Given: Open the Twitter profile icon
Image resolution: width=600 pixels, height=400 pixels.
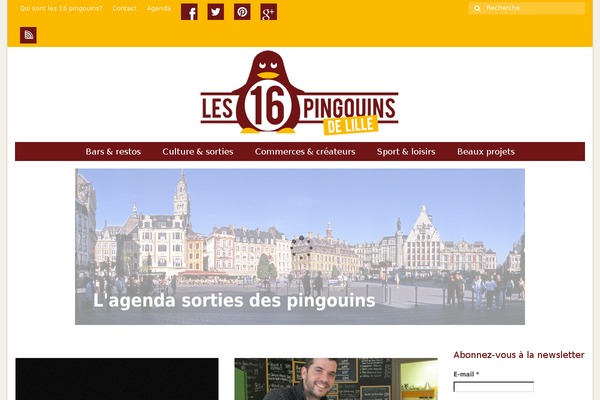Looking at the screenshot, I should tap(216, 12).
